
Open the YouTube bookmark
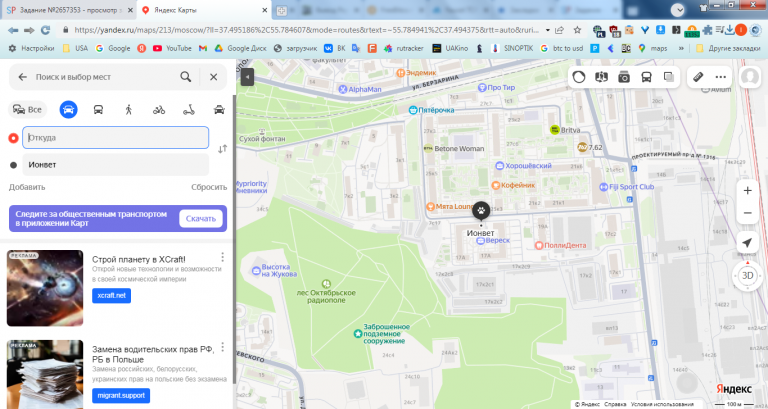pyautogui.click(x=172, y=48)
